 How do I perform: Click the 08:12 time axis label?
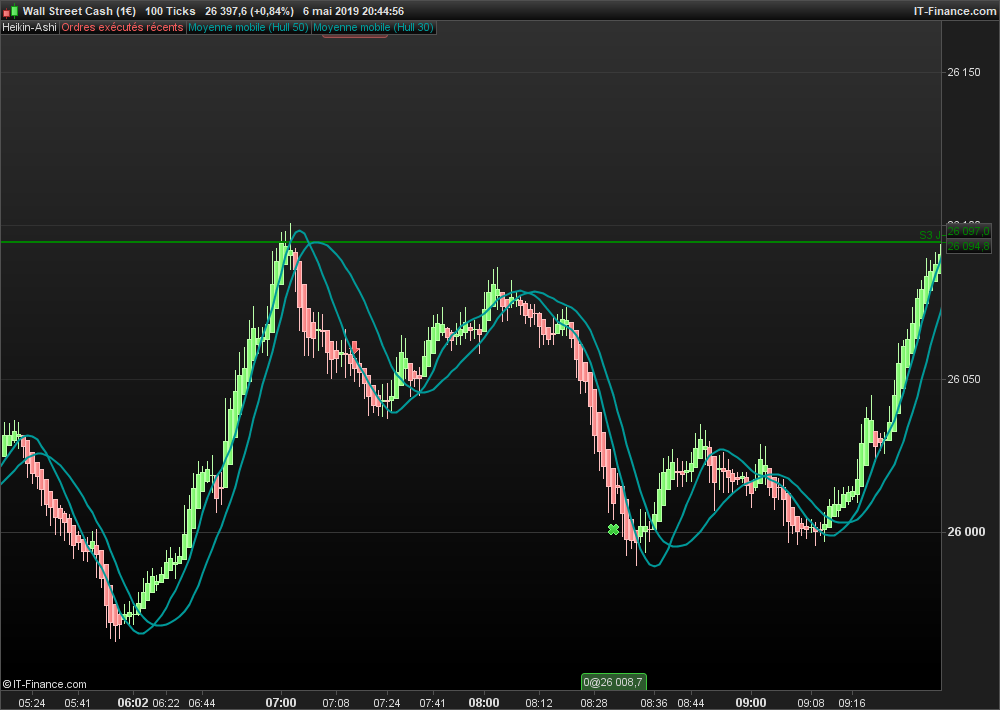[x=539, y=703]
